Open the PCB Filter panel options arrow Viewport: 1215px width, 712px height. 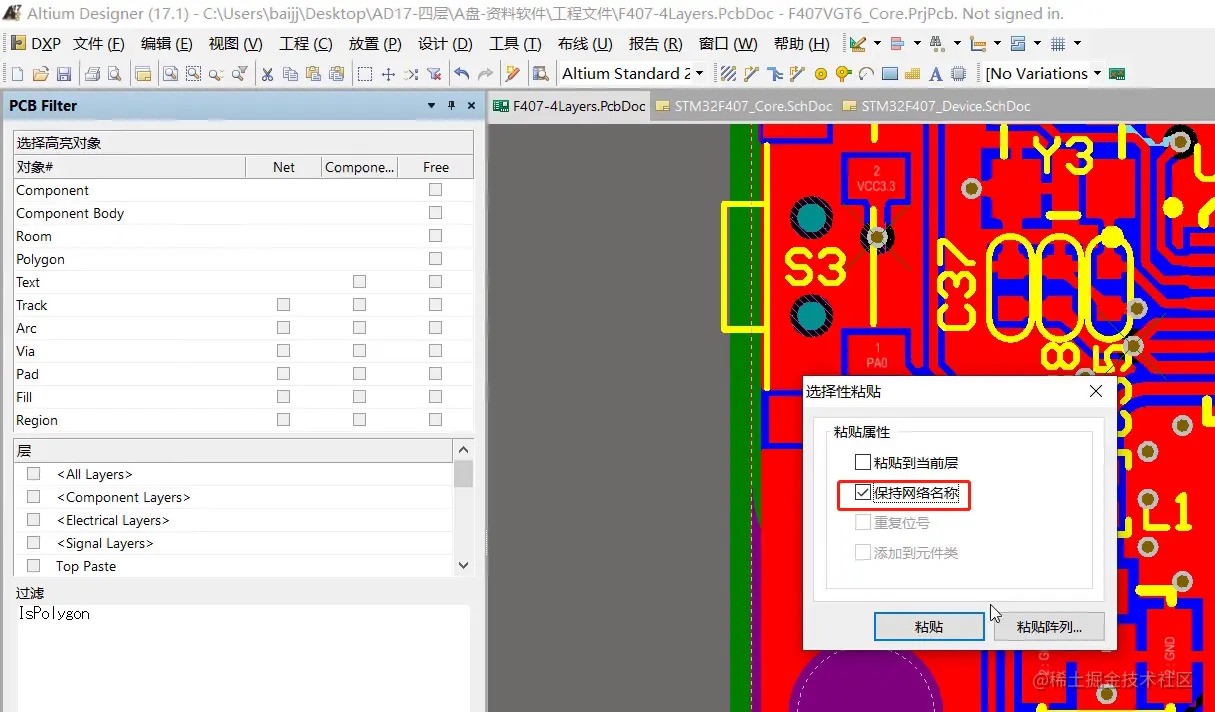[431, 105]
